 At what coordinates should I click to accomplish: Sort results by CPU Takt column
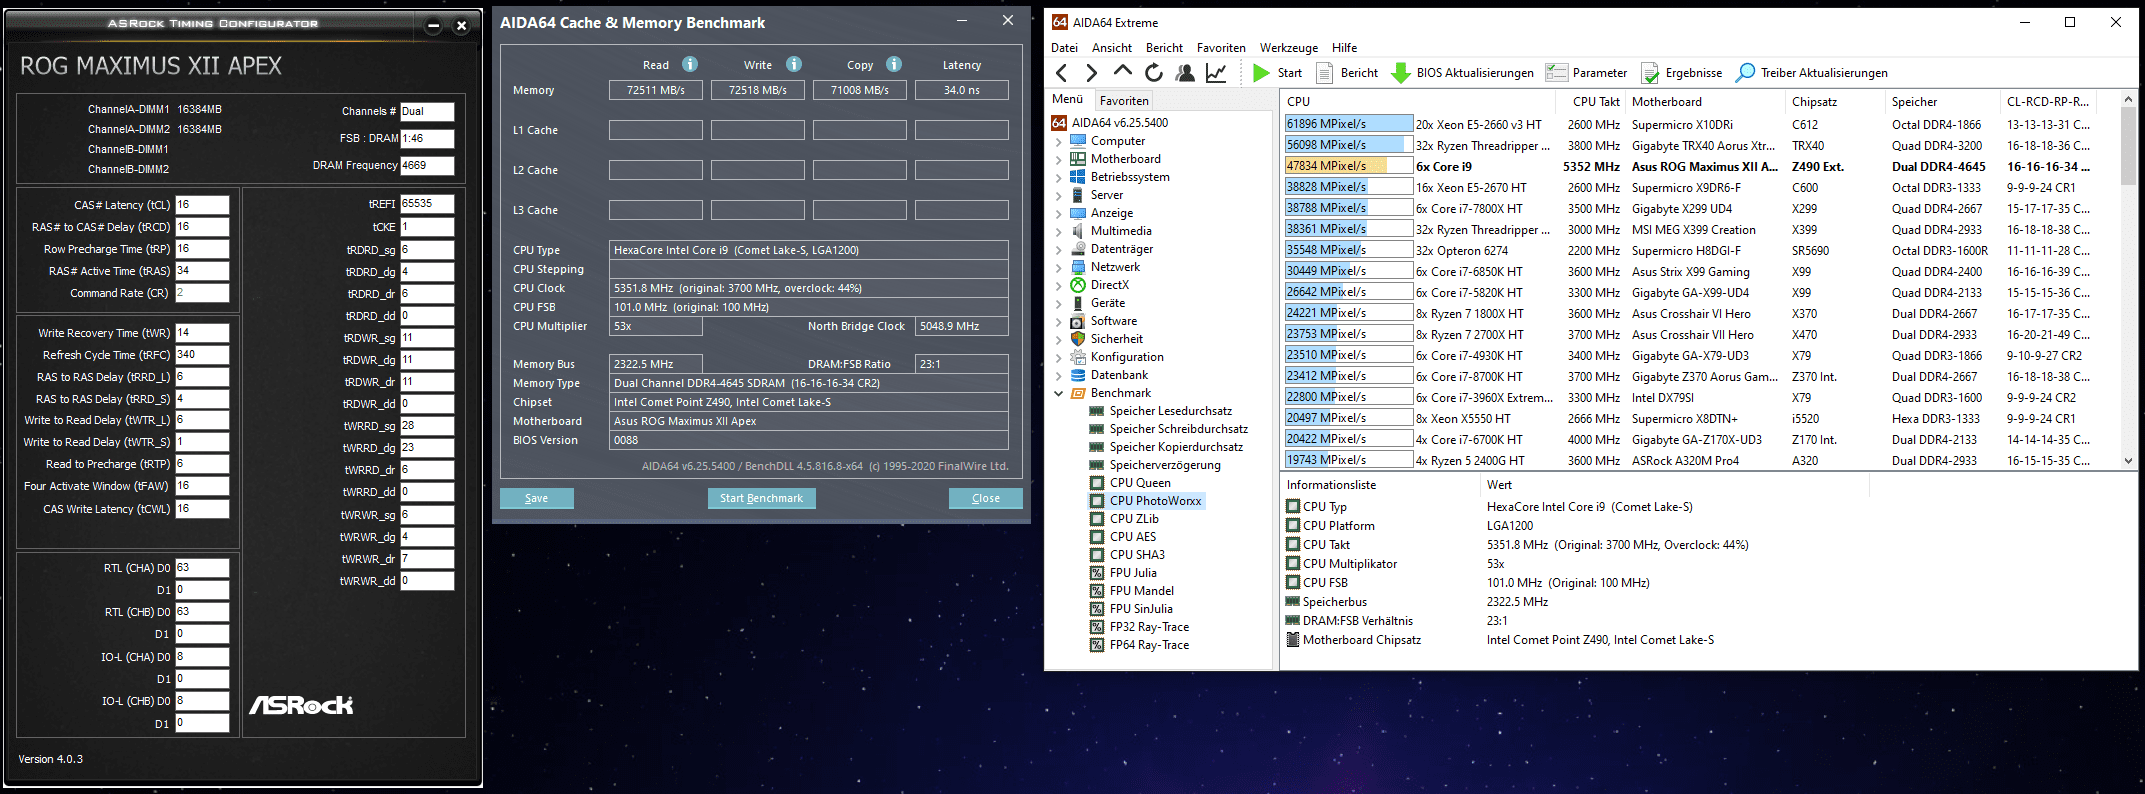[1594, 102]
